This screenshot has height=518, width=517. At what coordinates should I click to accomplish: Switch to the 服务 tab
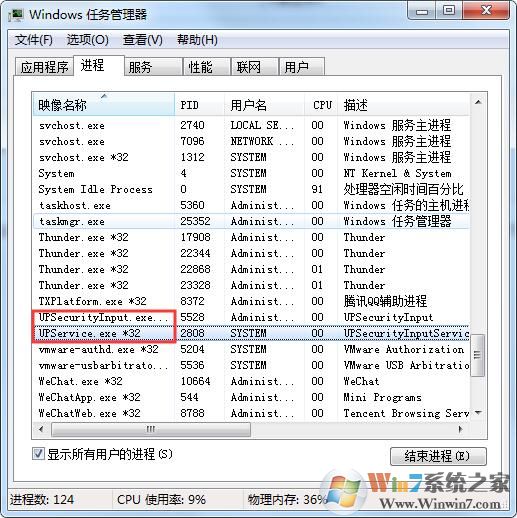[x=154, y=67]
